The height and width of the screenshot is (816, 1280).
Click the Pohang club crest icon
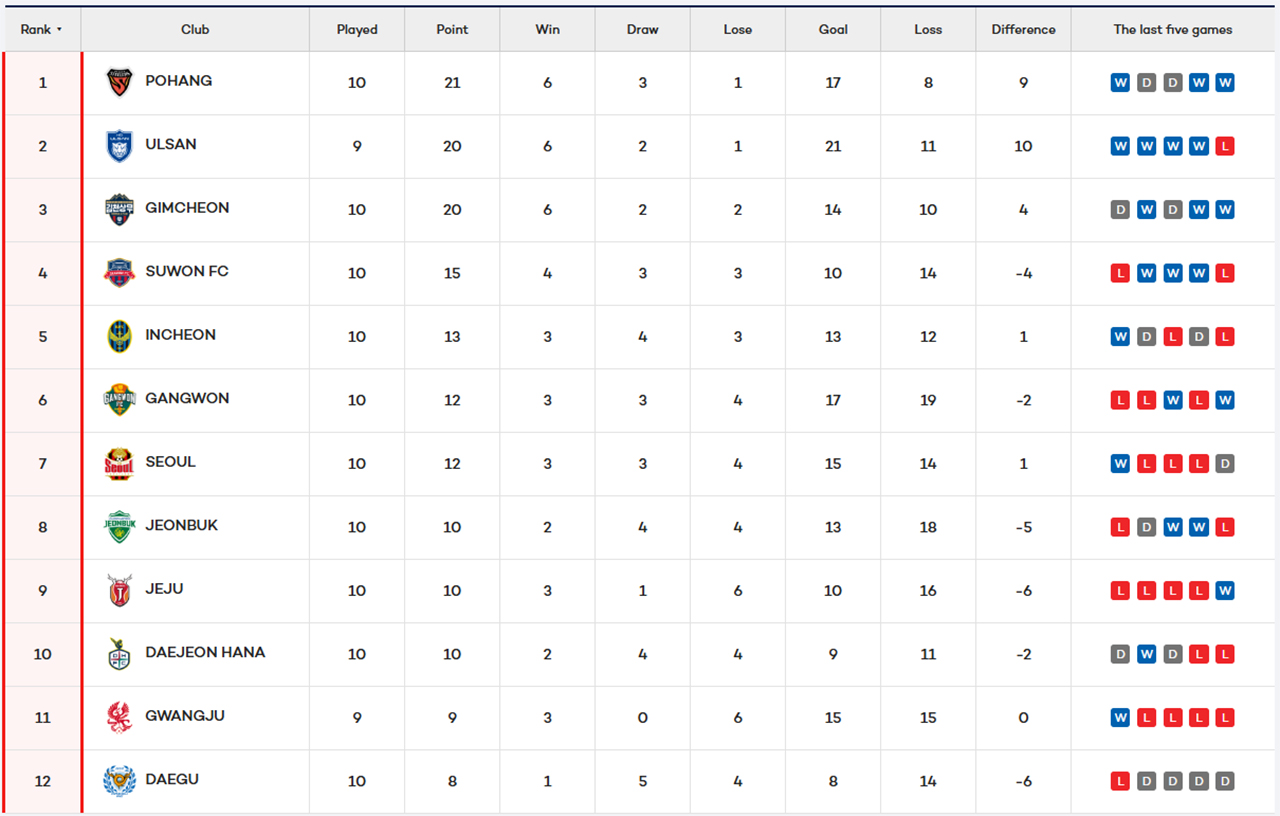[x=119, y=82]
